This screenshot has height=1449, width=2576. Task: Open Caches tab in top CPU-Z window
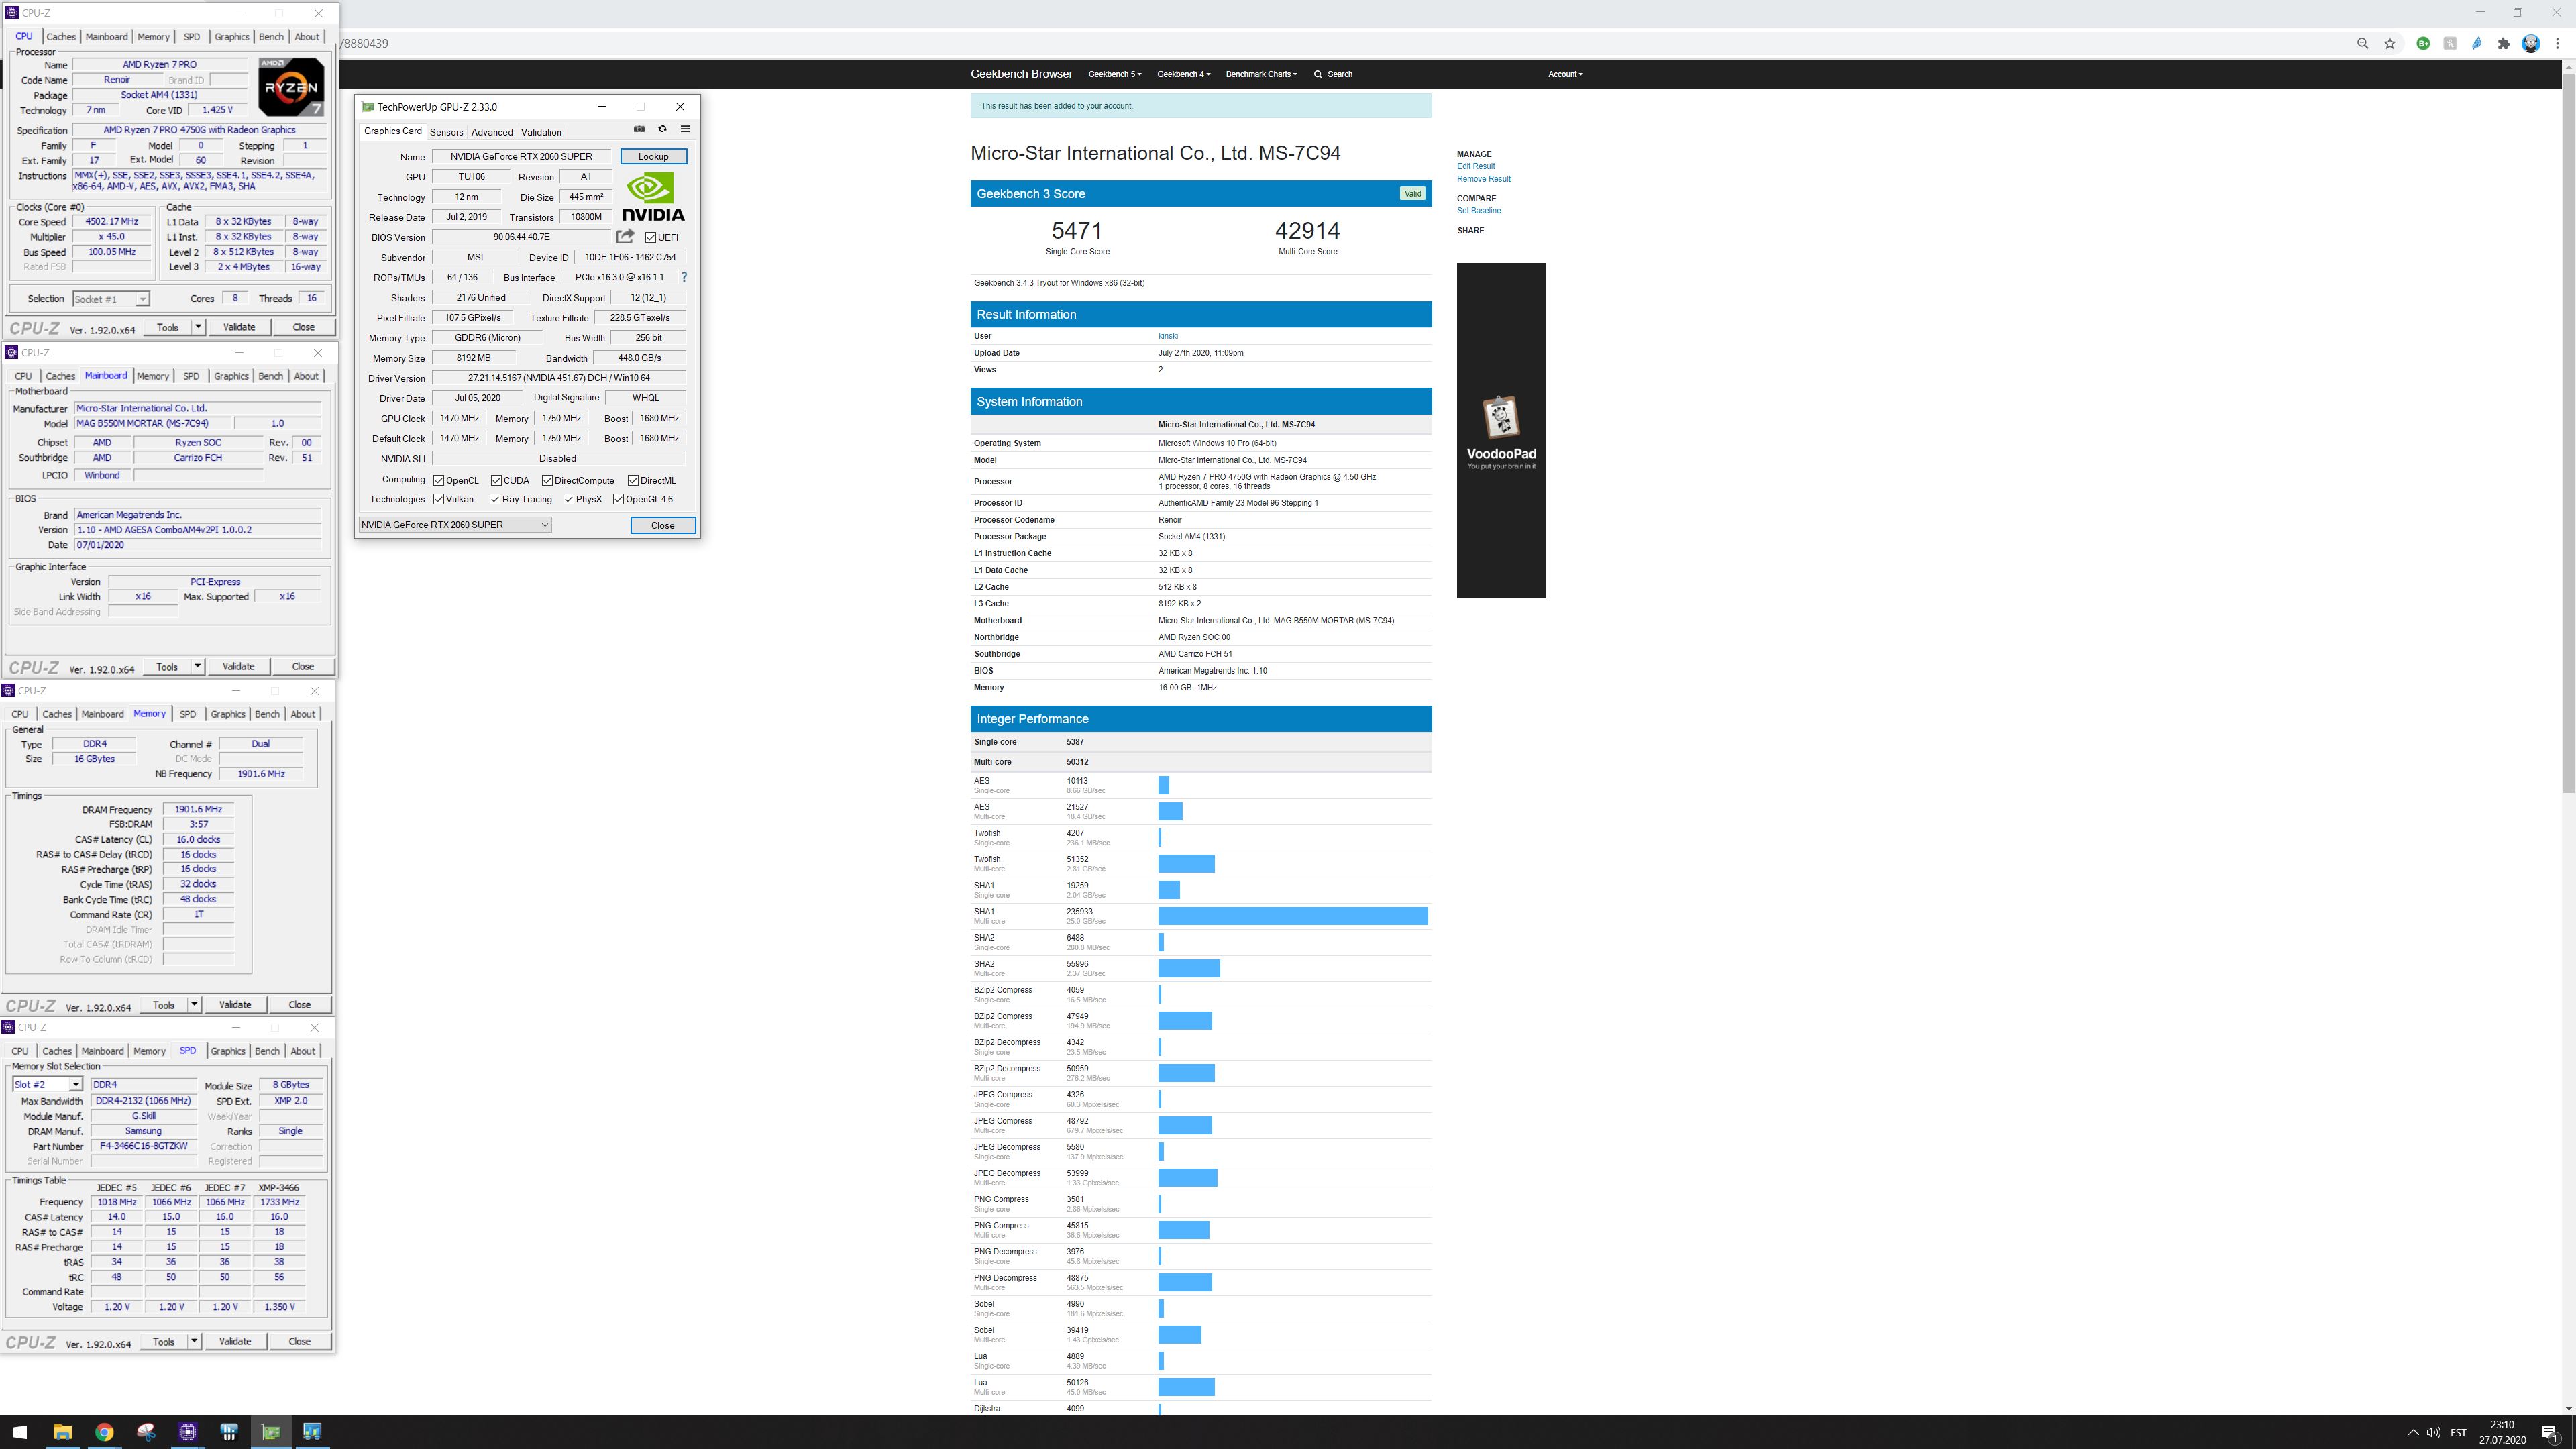tap(61, 37)
